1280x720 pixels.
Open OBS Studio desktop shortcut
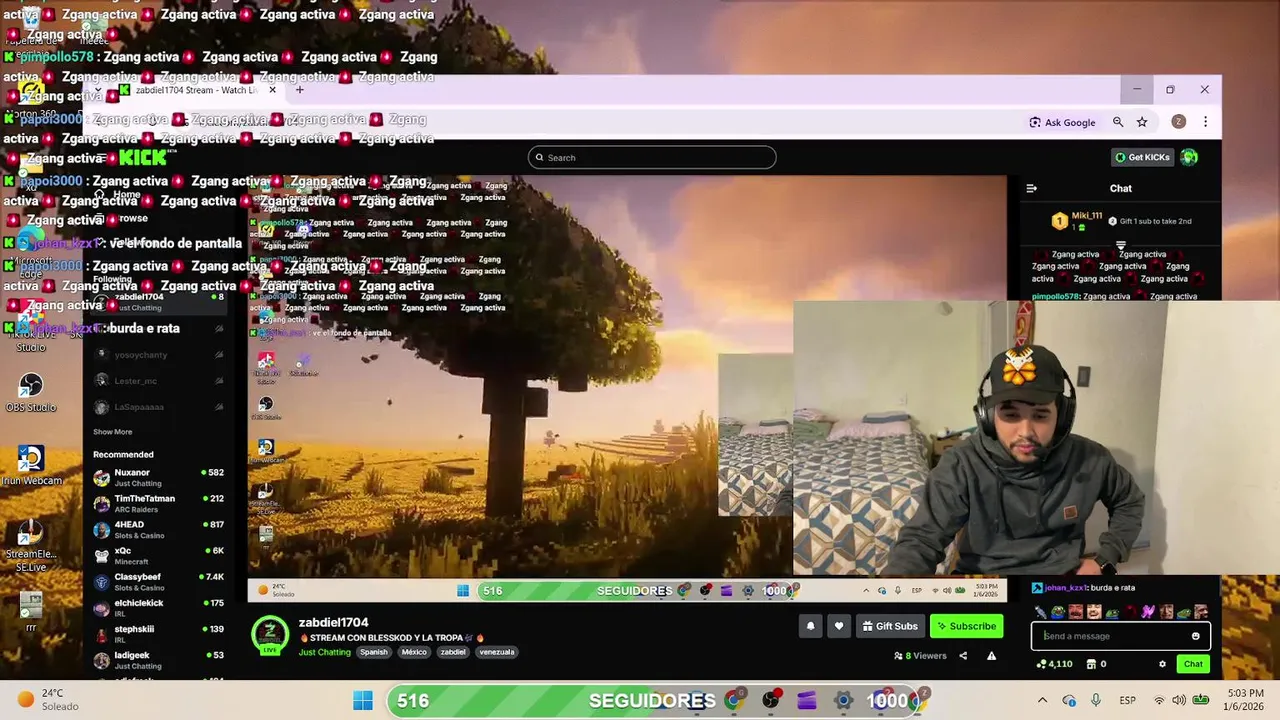[x=31, y=393]
